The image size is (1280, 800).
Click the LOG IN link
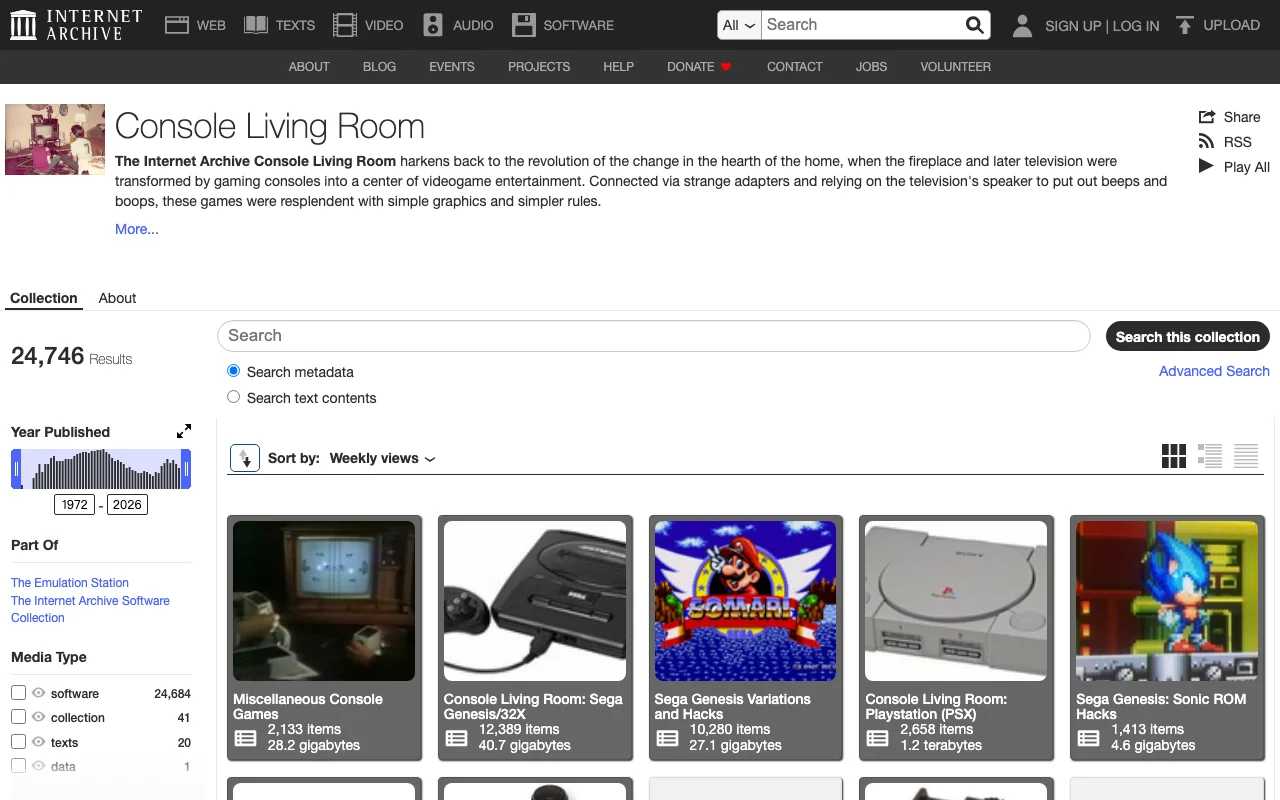(1136, 26)
